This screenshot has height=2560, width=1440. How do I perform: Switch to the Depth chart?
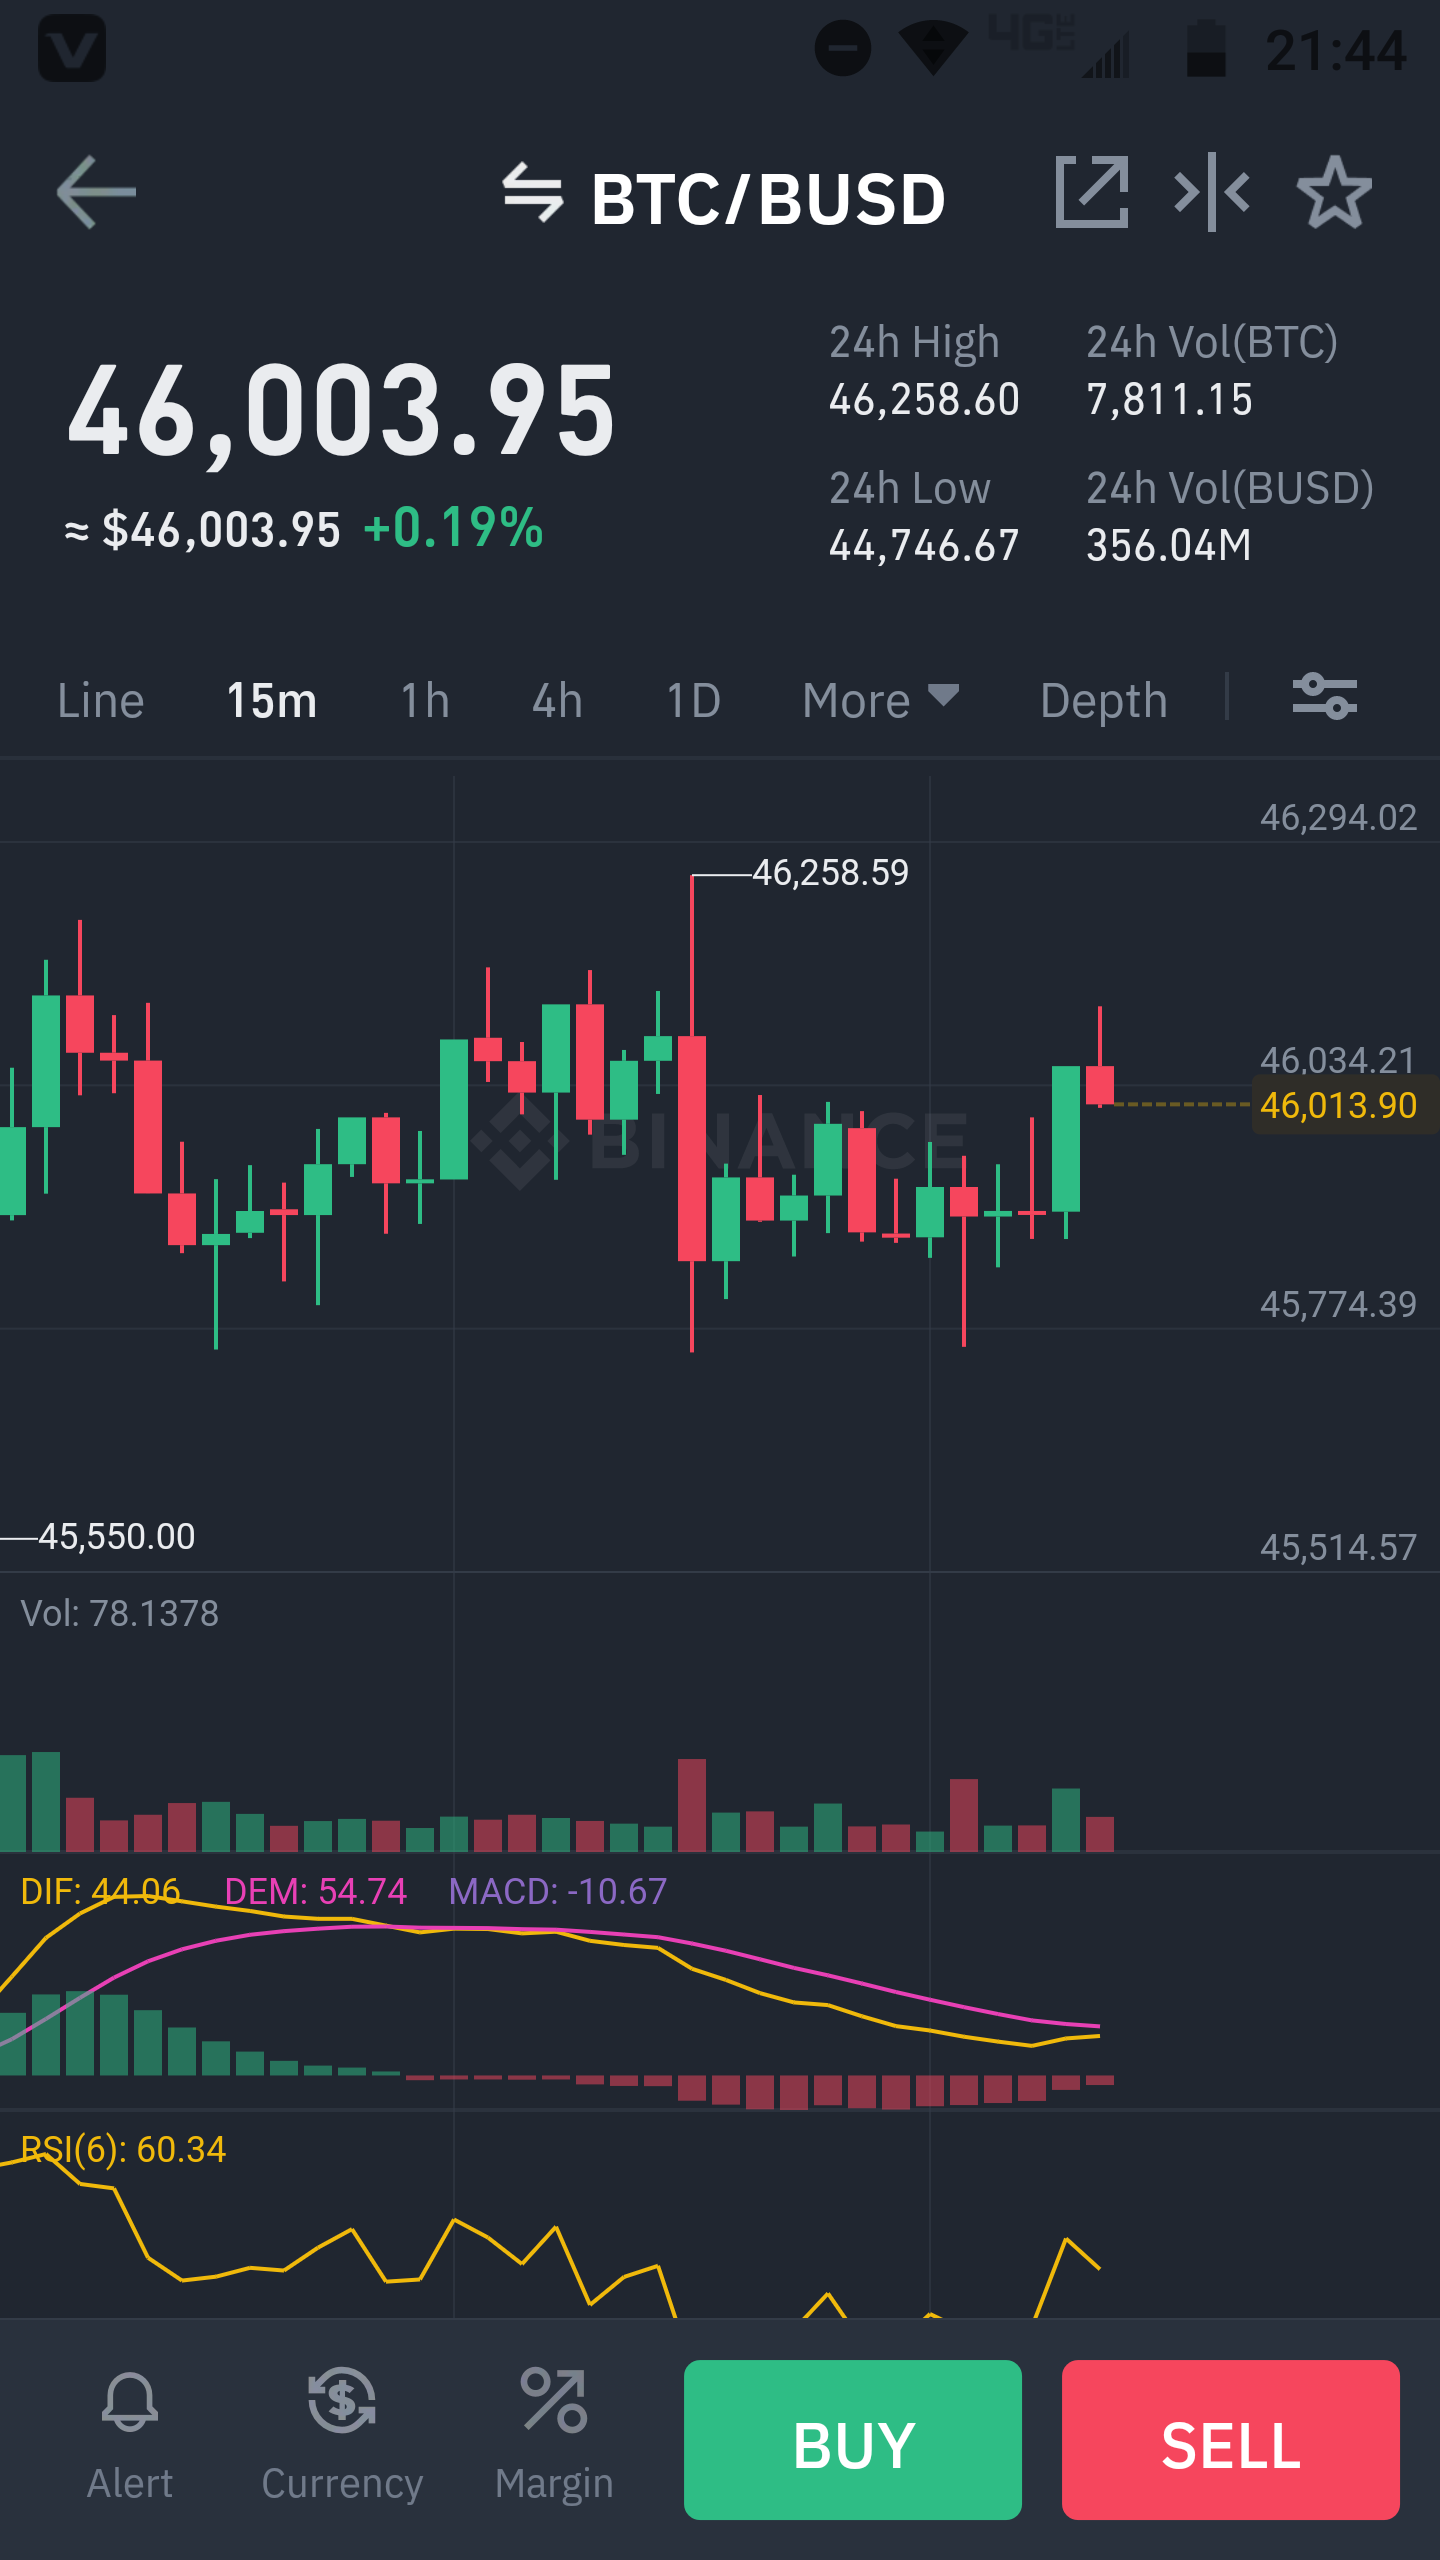1104,700
